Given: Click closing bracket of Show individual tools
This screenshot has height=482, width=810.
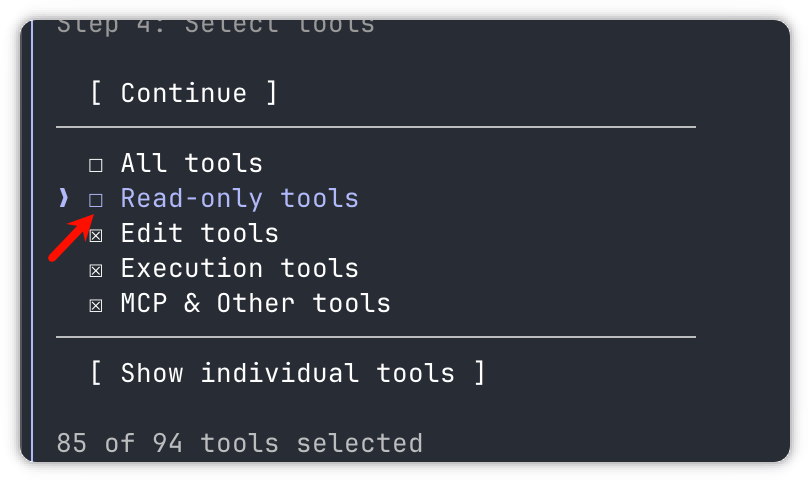Looking at the screenshot, I should pos(479,373).
